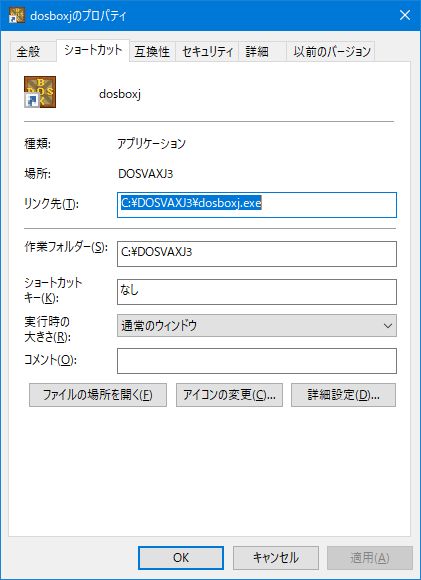Open the 以前のバージョン tab
The height and width of the screenshot is (580, 421).
click(331, 52)
